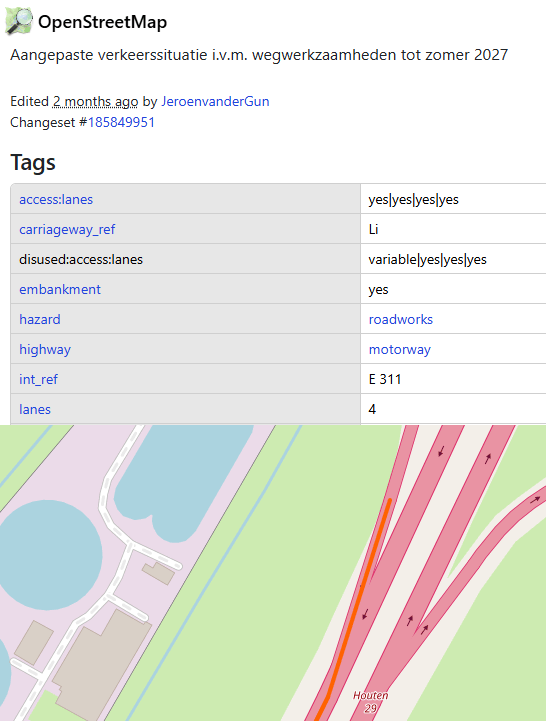The height and width of the screenshot is (721, 546).
Task: Select the embankment value 'yes'
Action: click(x=378, y=289)
